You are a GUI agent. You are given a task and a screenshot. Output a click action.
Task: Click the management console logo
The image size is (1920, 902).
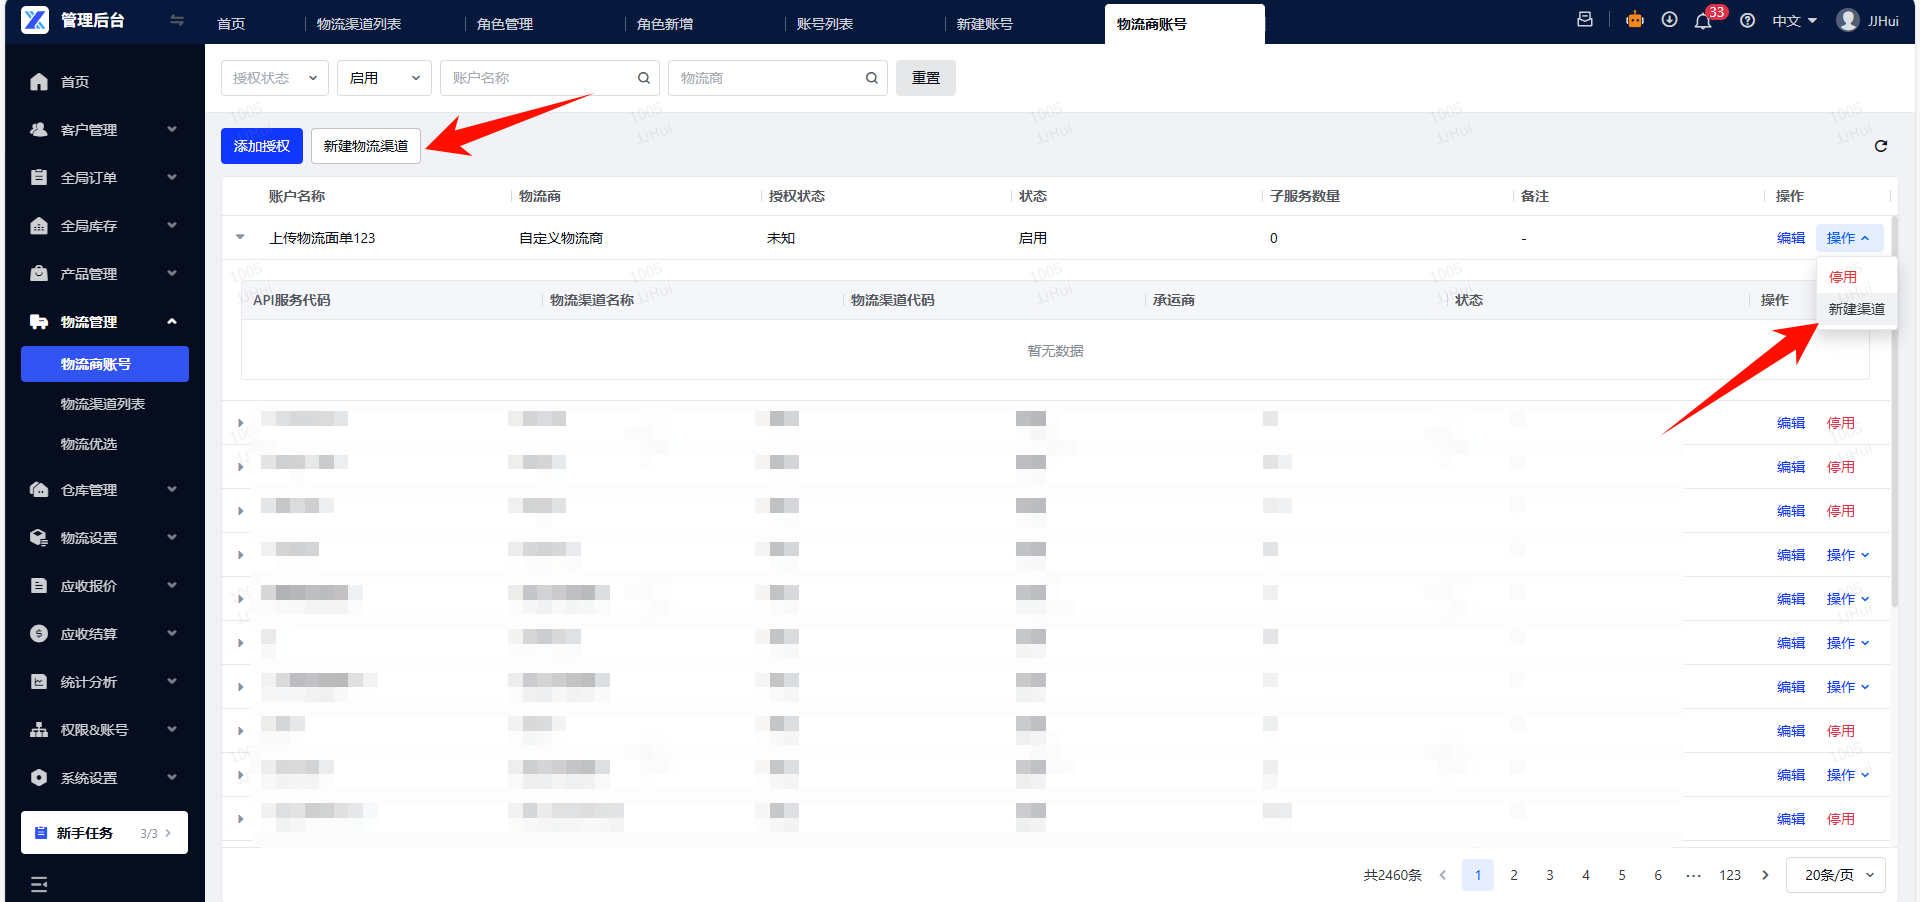pyautogui.click(x=35, y=20)
